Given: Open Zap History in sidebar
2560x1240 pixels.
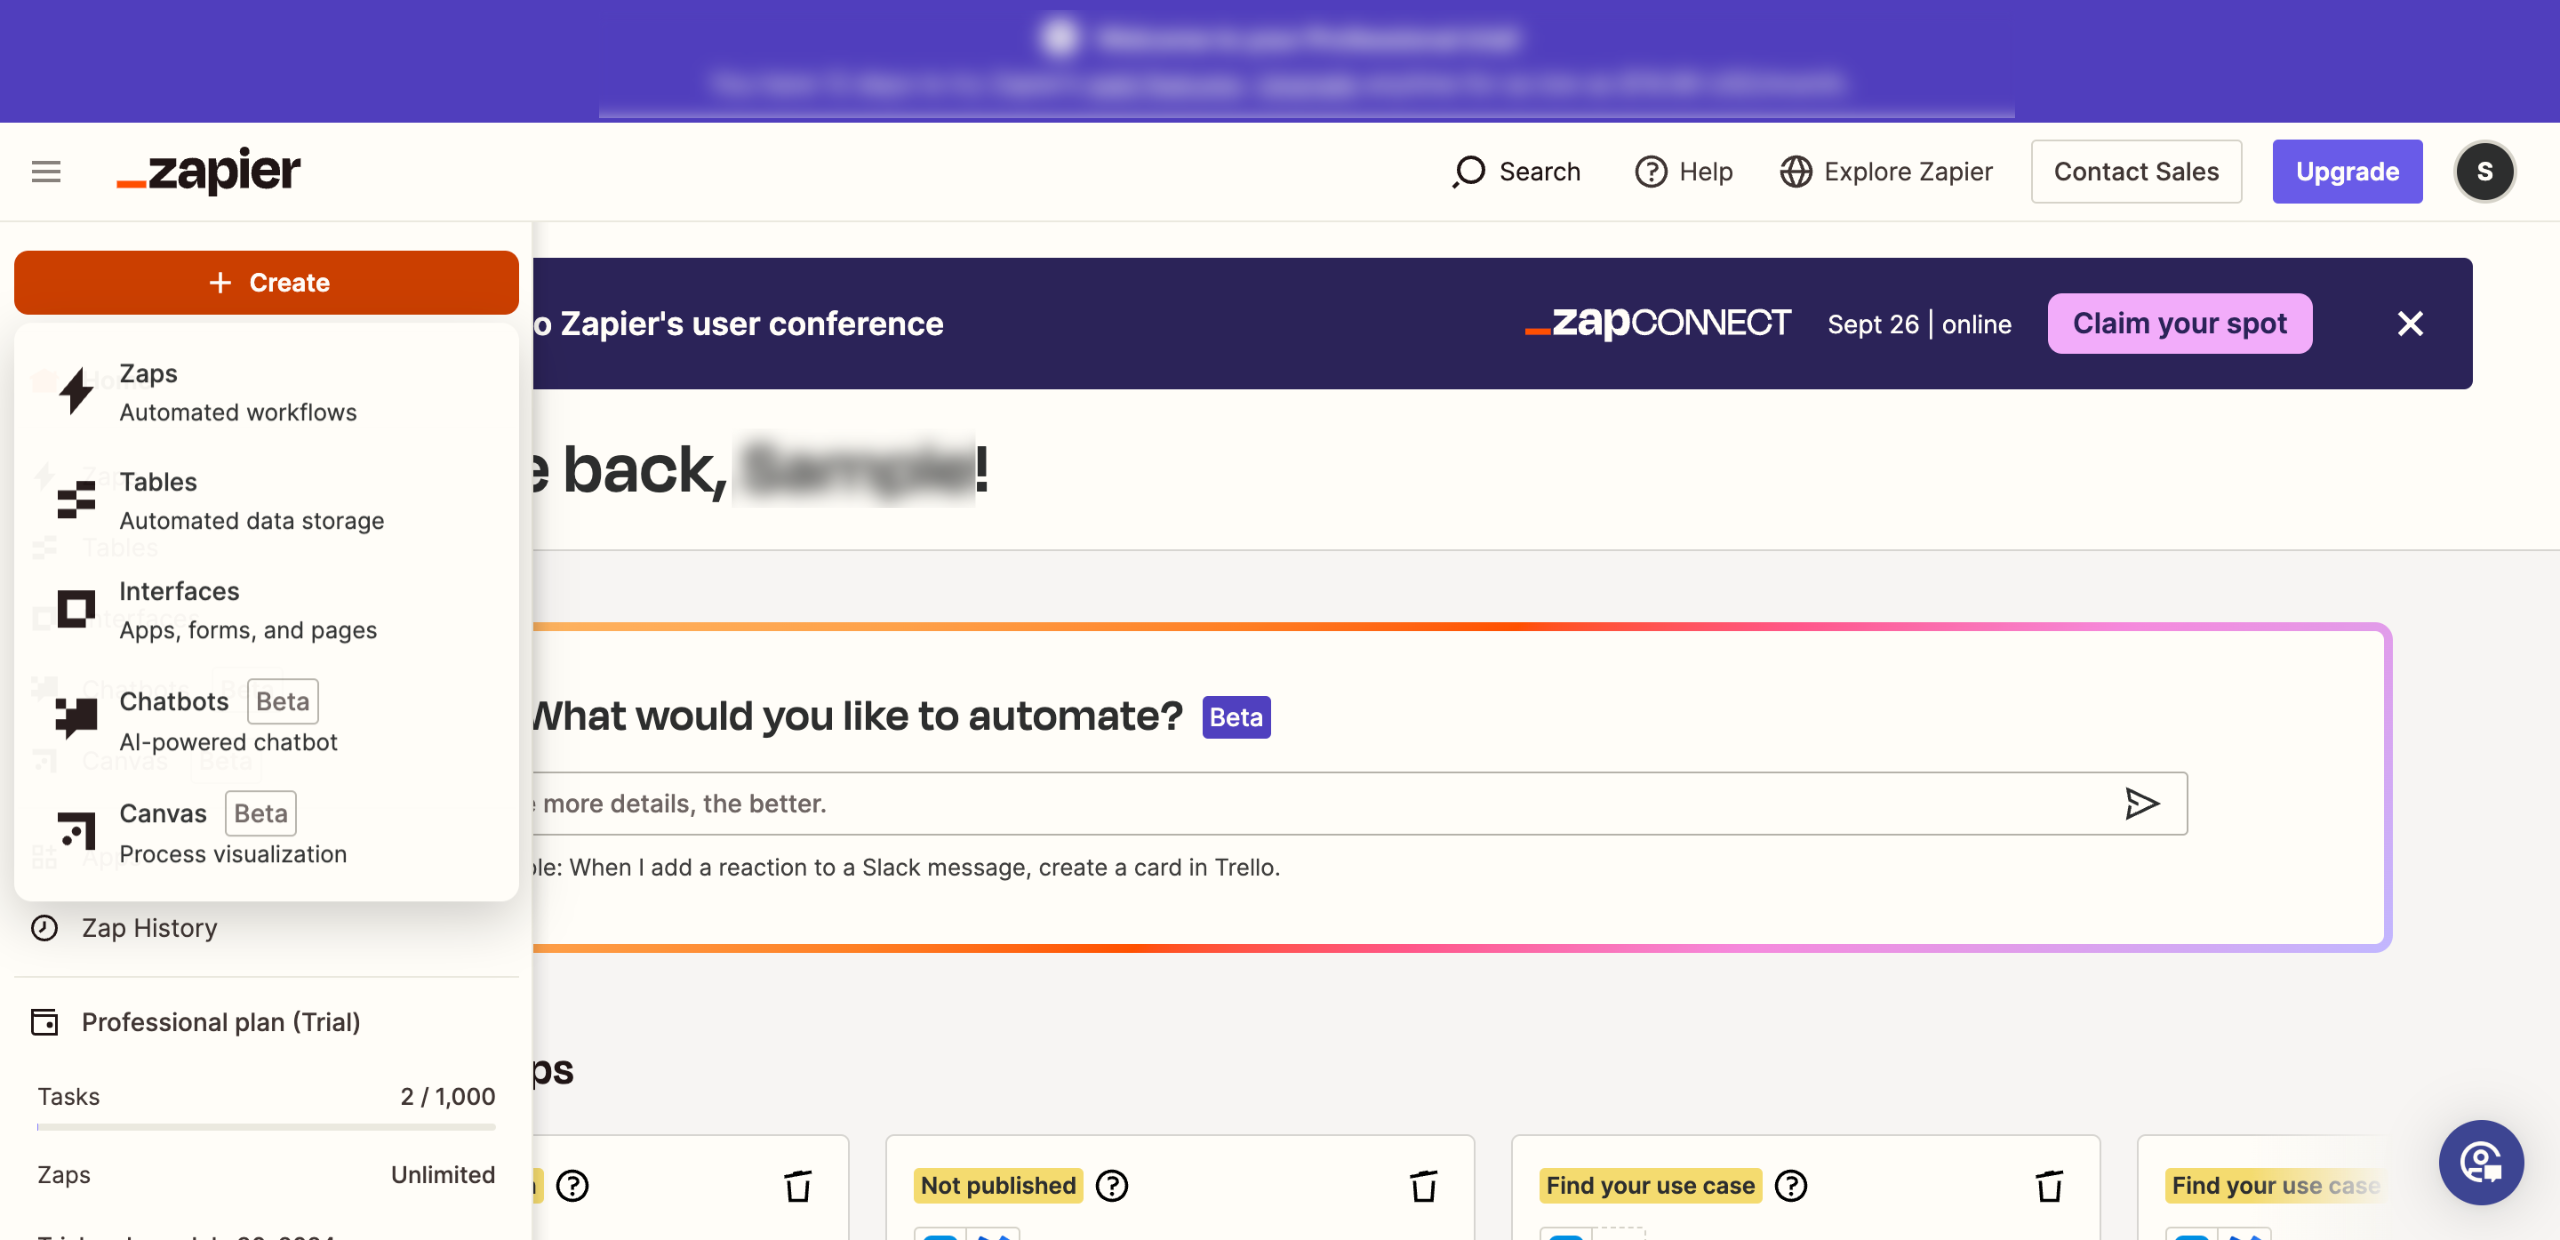Looking at the screenshot, I should [x=149, y=928].
